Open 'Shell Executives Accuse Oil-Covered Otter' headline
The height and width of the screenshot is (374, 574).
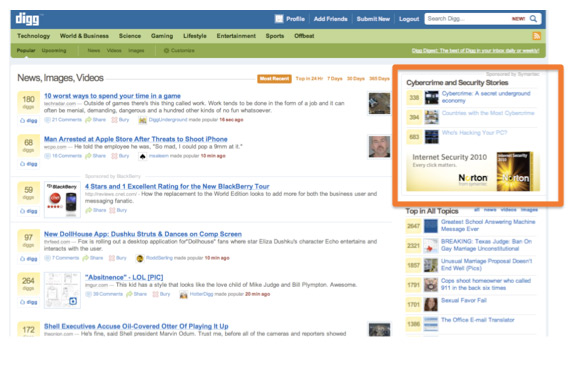136,326
